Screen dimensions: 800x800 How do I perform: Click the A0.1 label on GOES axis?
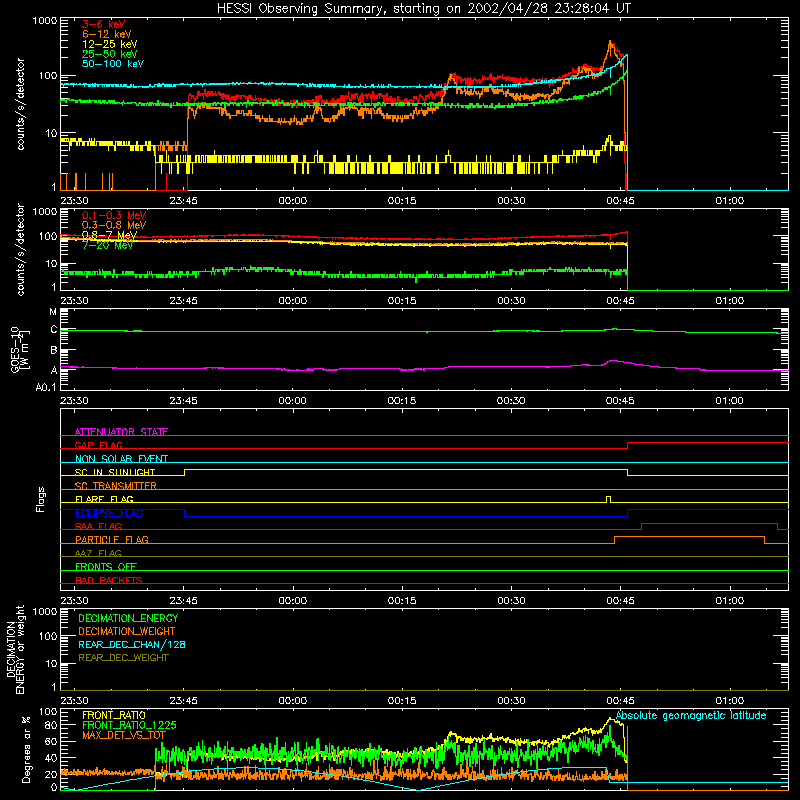click(x=46, y=387)
